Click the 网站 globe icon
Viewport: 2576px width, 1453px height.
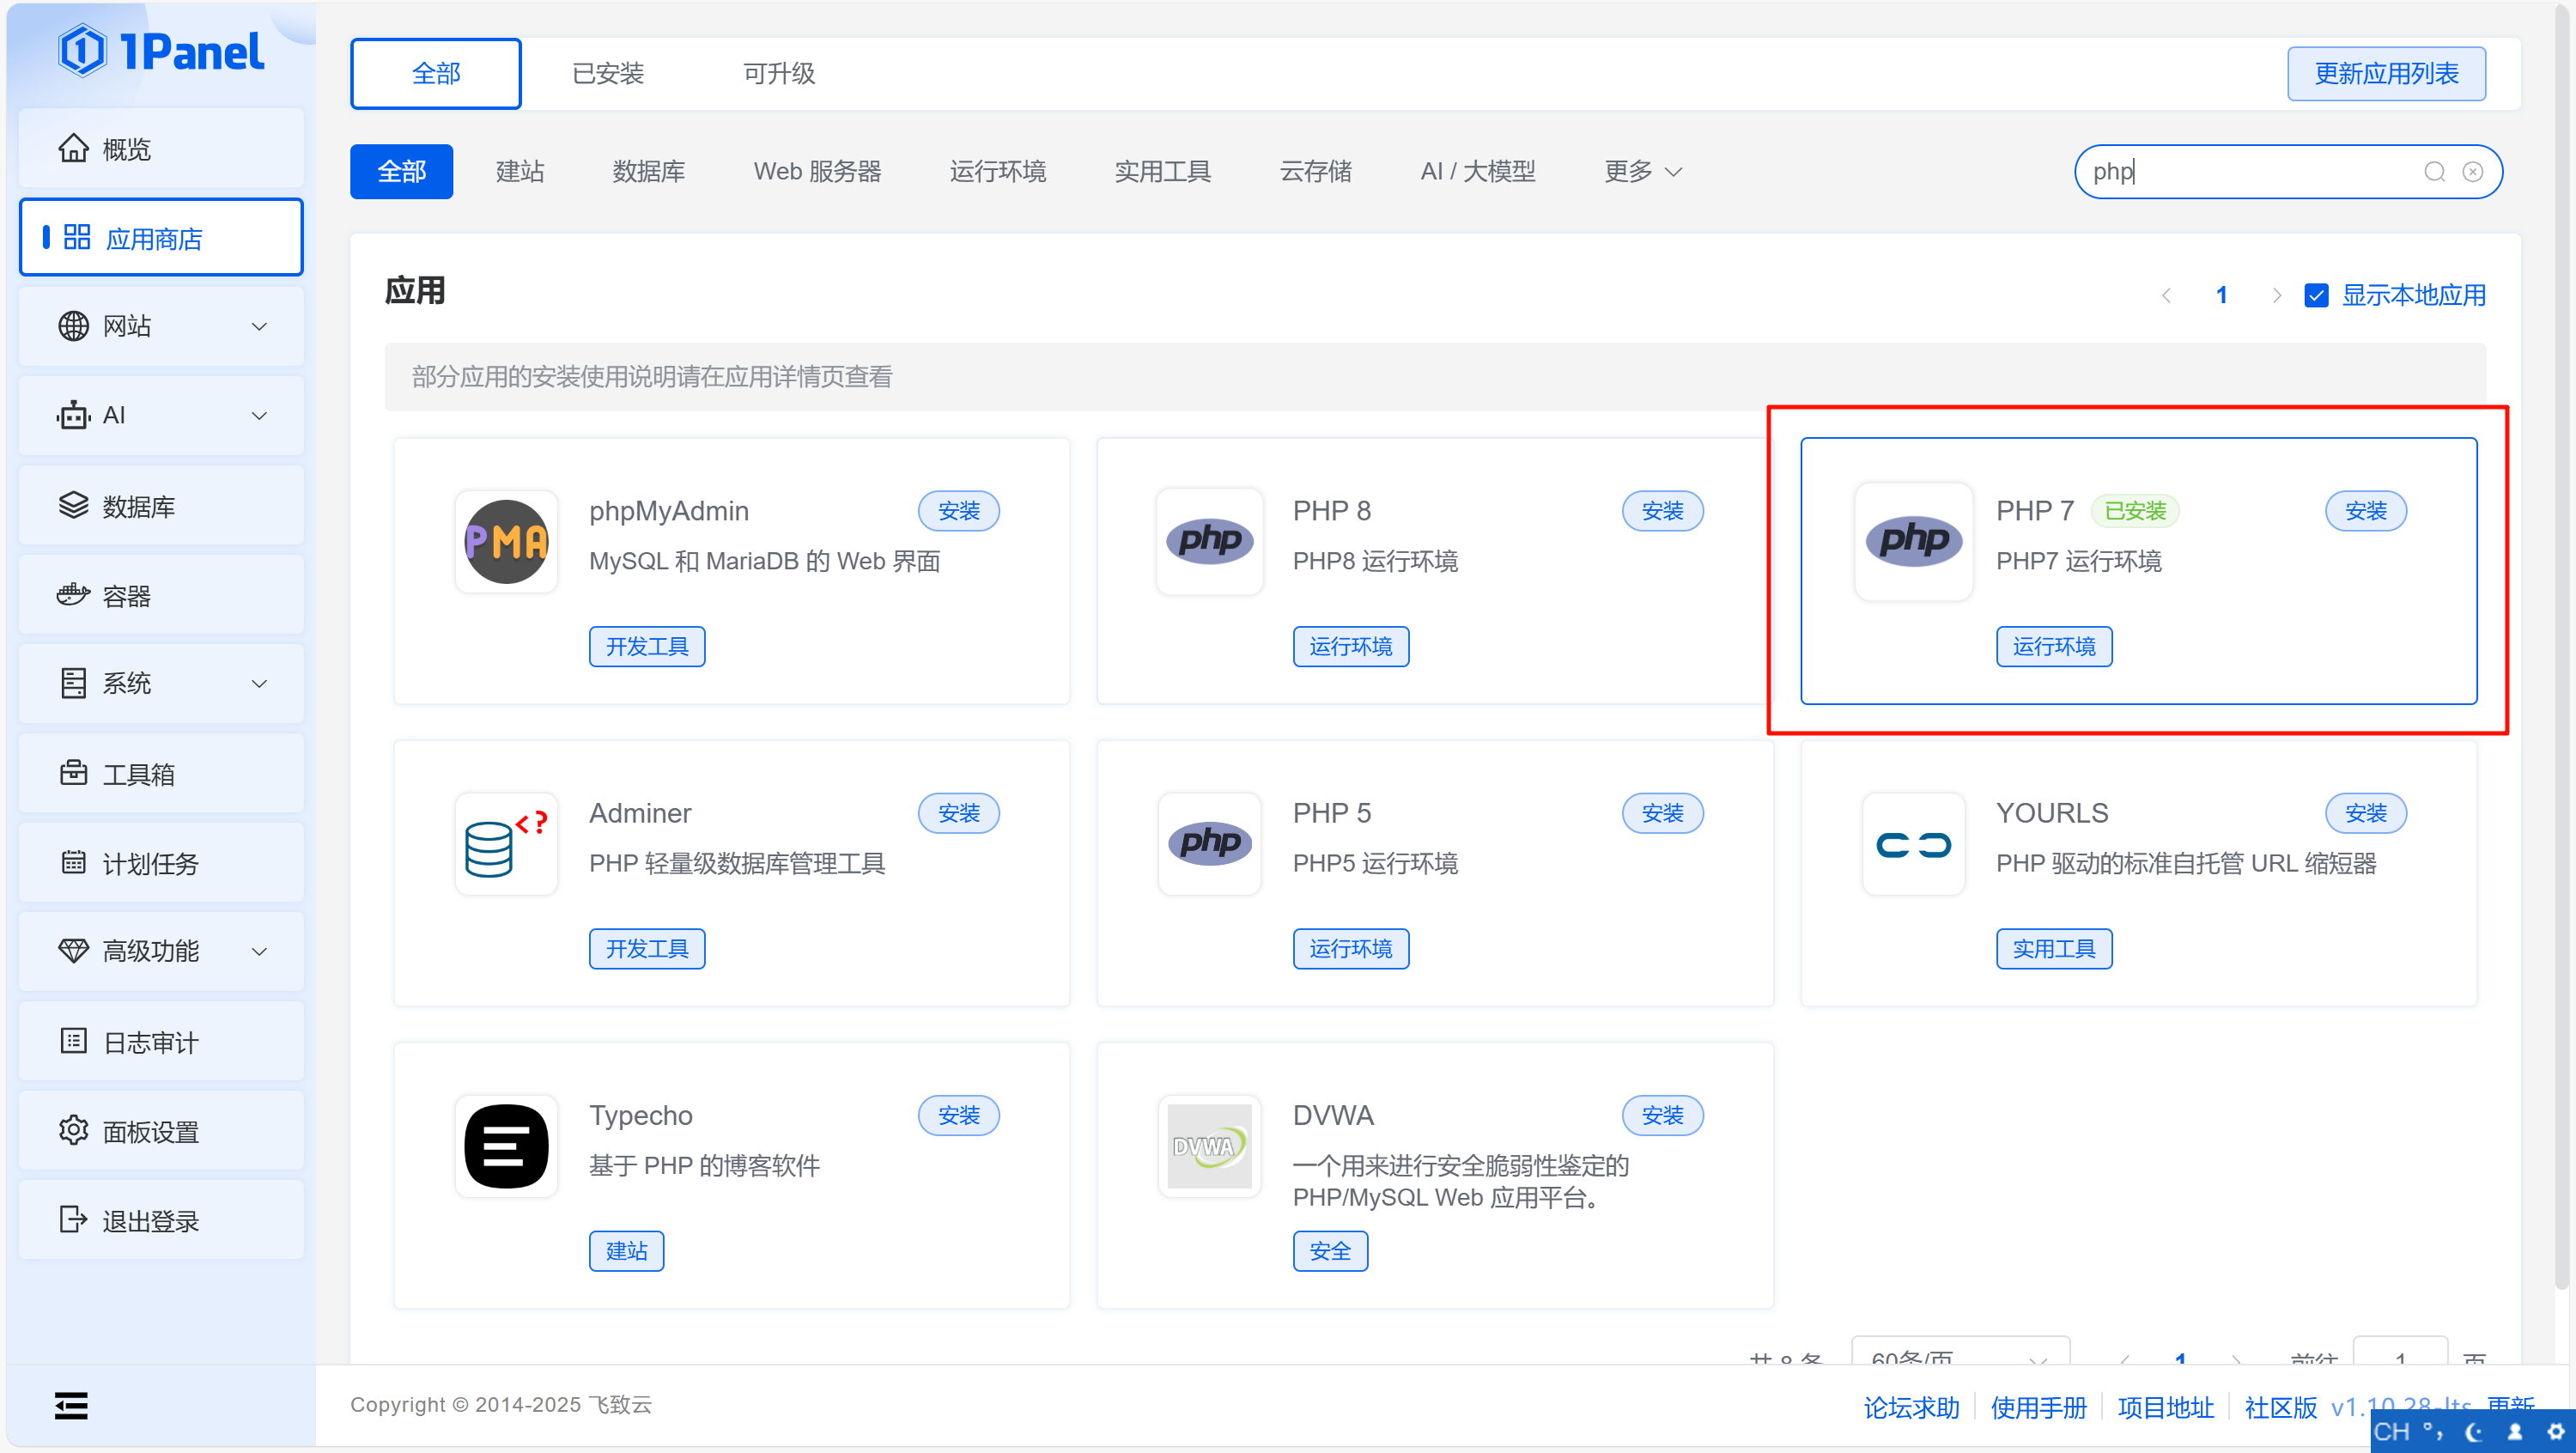tap(73, 326)
